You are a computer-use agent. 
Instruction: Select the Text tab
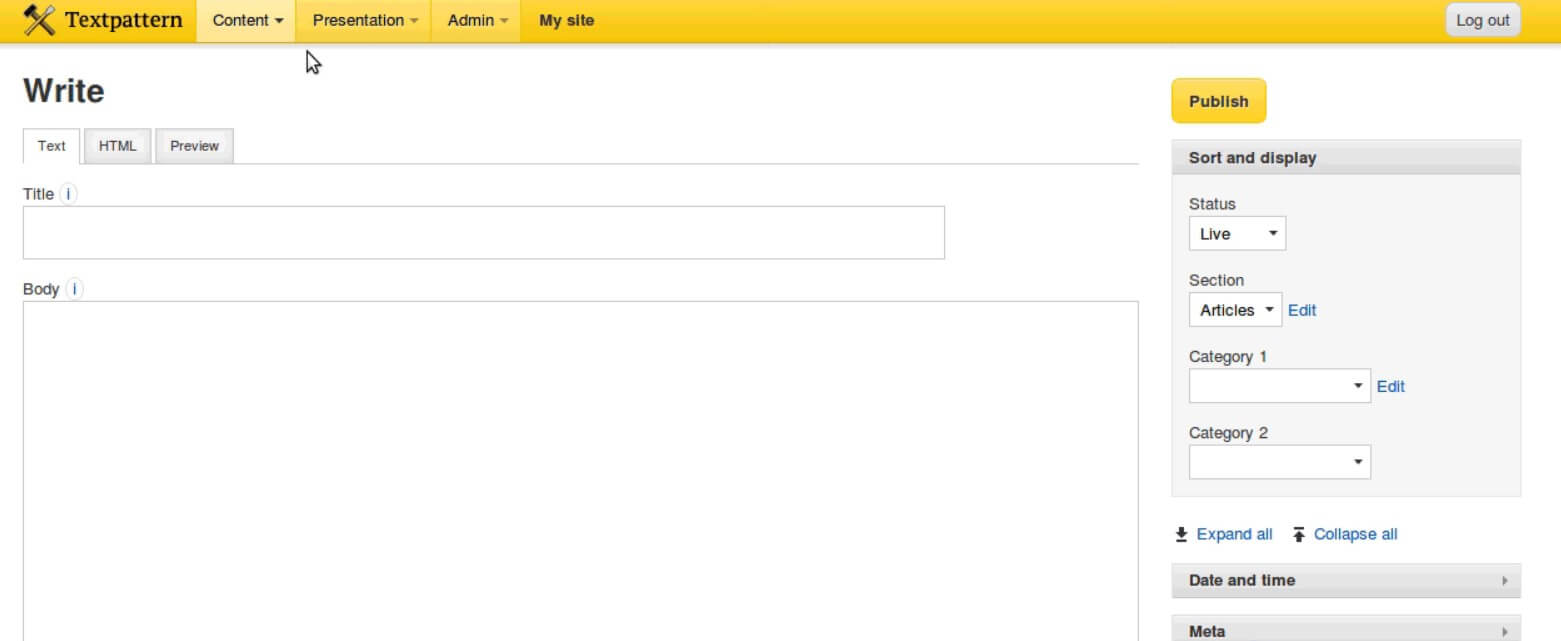(x=51, y=146)
